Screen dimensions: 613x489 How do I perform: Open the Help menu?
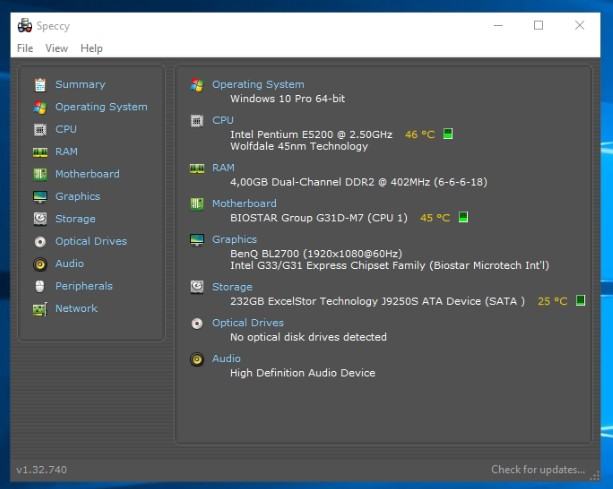click(x=92, y=48)
